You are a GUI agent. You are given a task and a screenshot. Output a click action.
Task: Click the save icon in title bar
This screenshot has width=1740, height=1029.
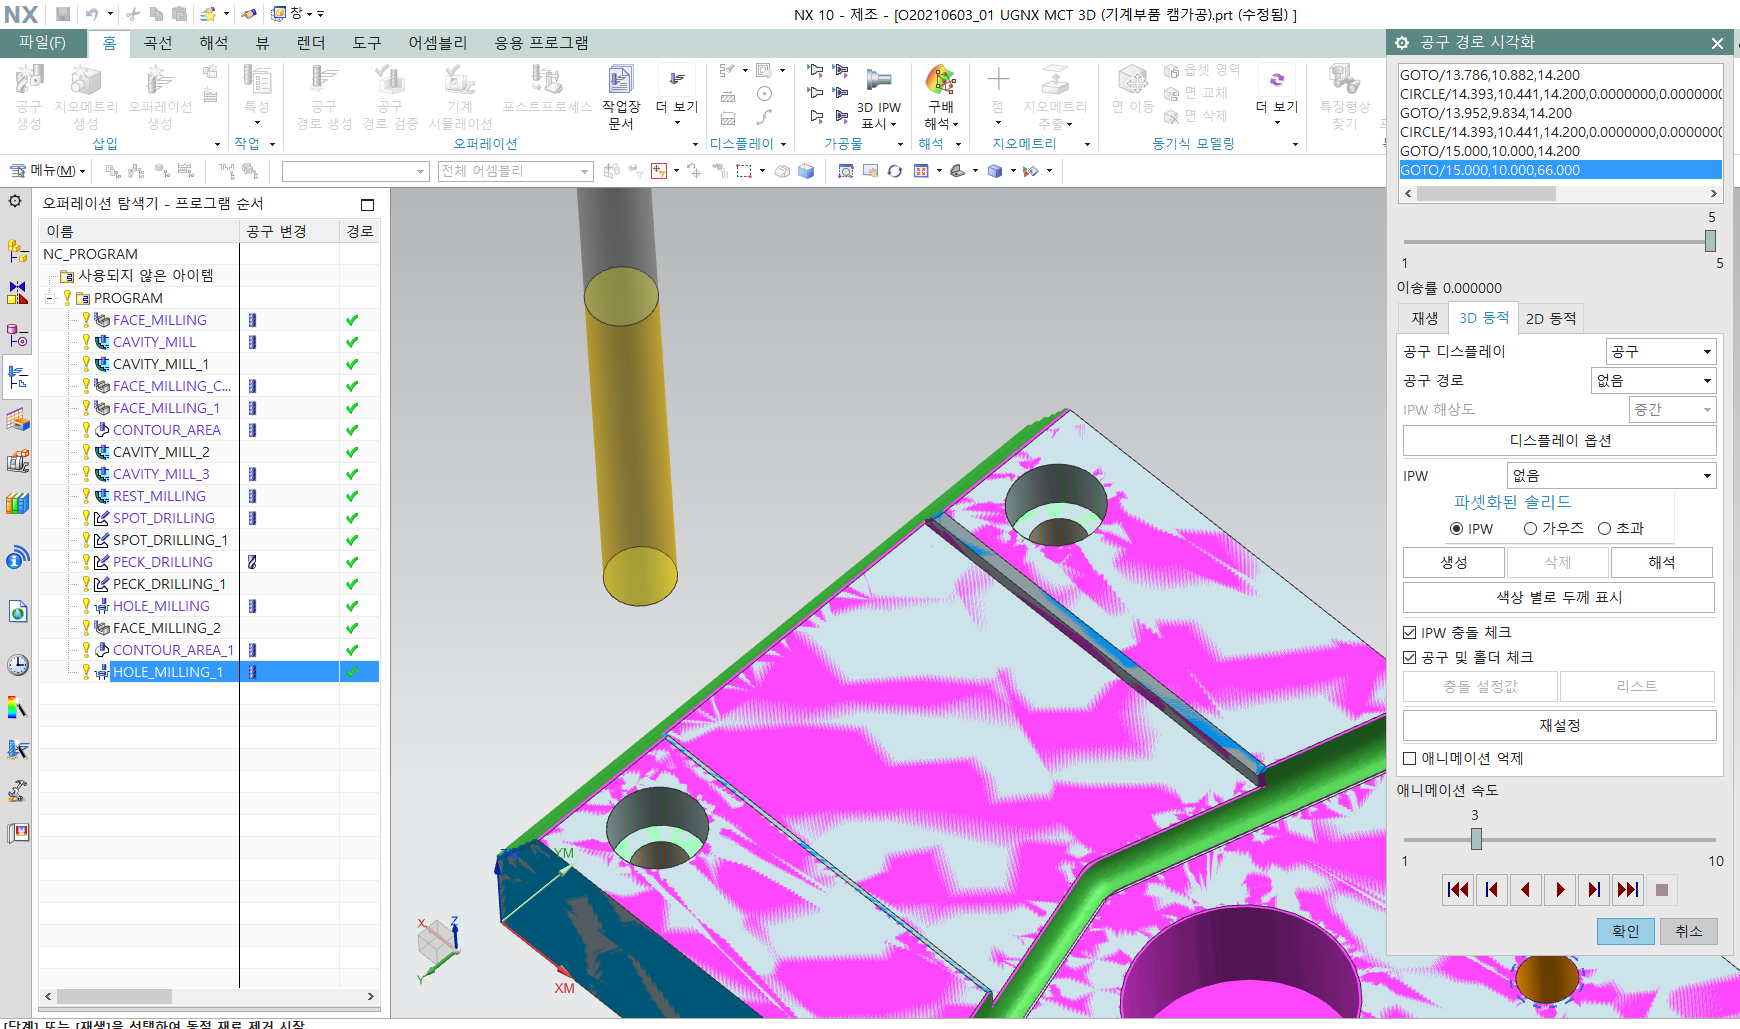point(63,14)
